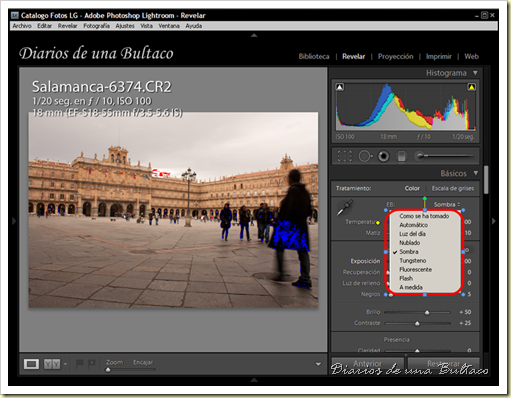Click the Restaurar button
The height and width of the screenshot is (398, 511).
pyautogui.click(x=443, y=363)
